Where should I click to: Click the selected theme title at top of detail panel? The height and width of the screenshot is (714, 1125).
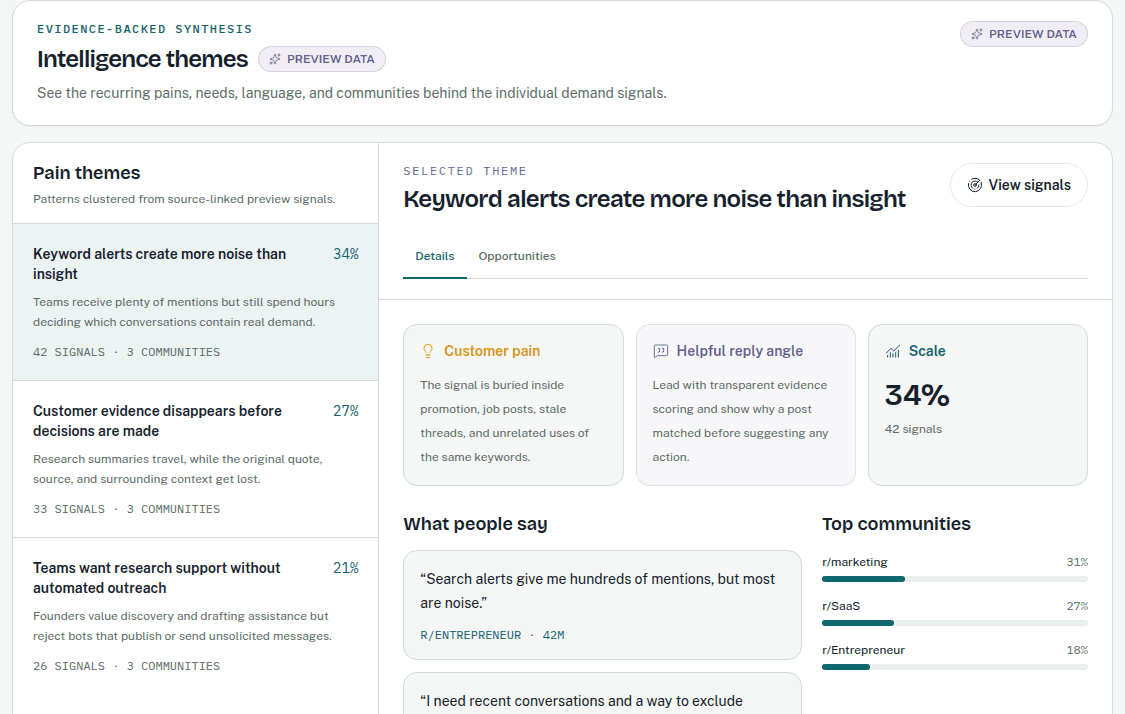point(654,199)
